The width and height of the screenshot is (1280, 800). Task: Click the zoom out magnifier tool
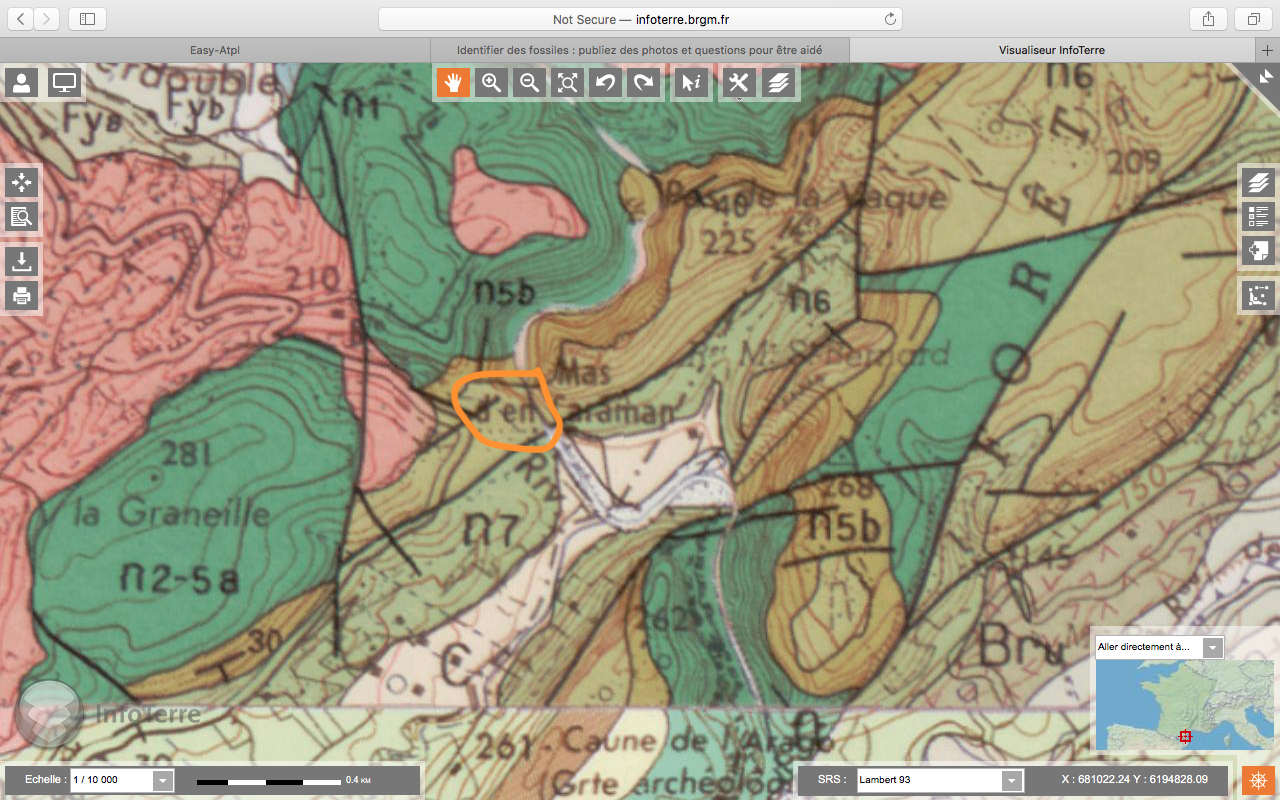529,83
